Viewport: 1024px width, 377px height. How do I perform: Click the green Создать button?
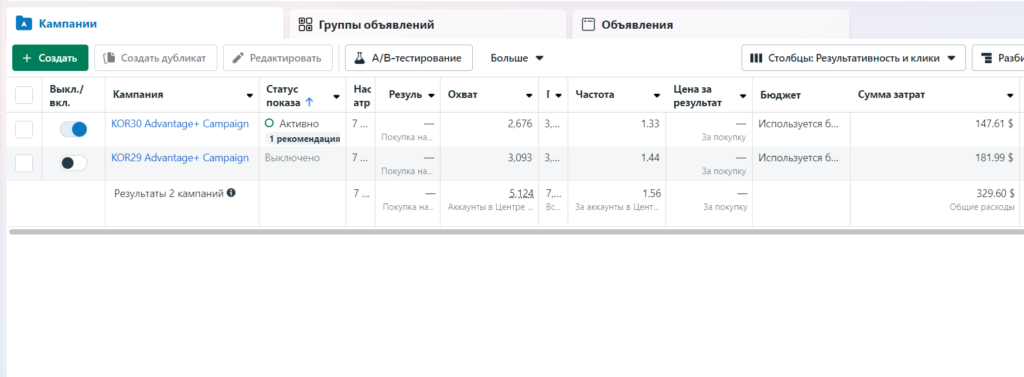50,58
